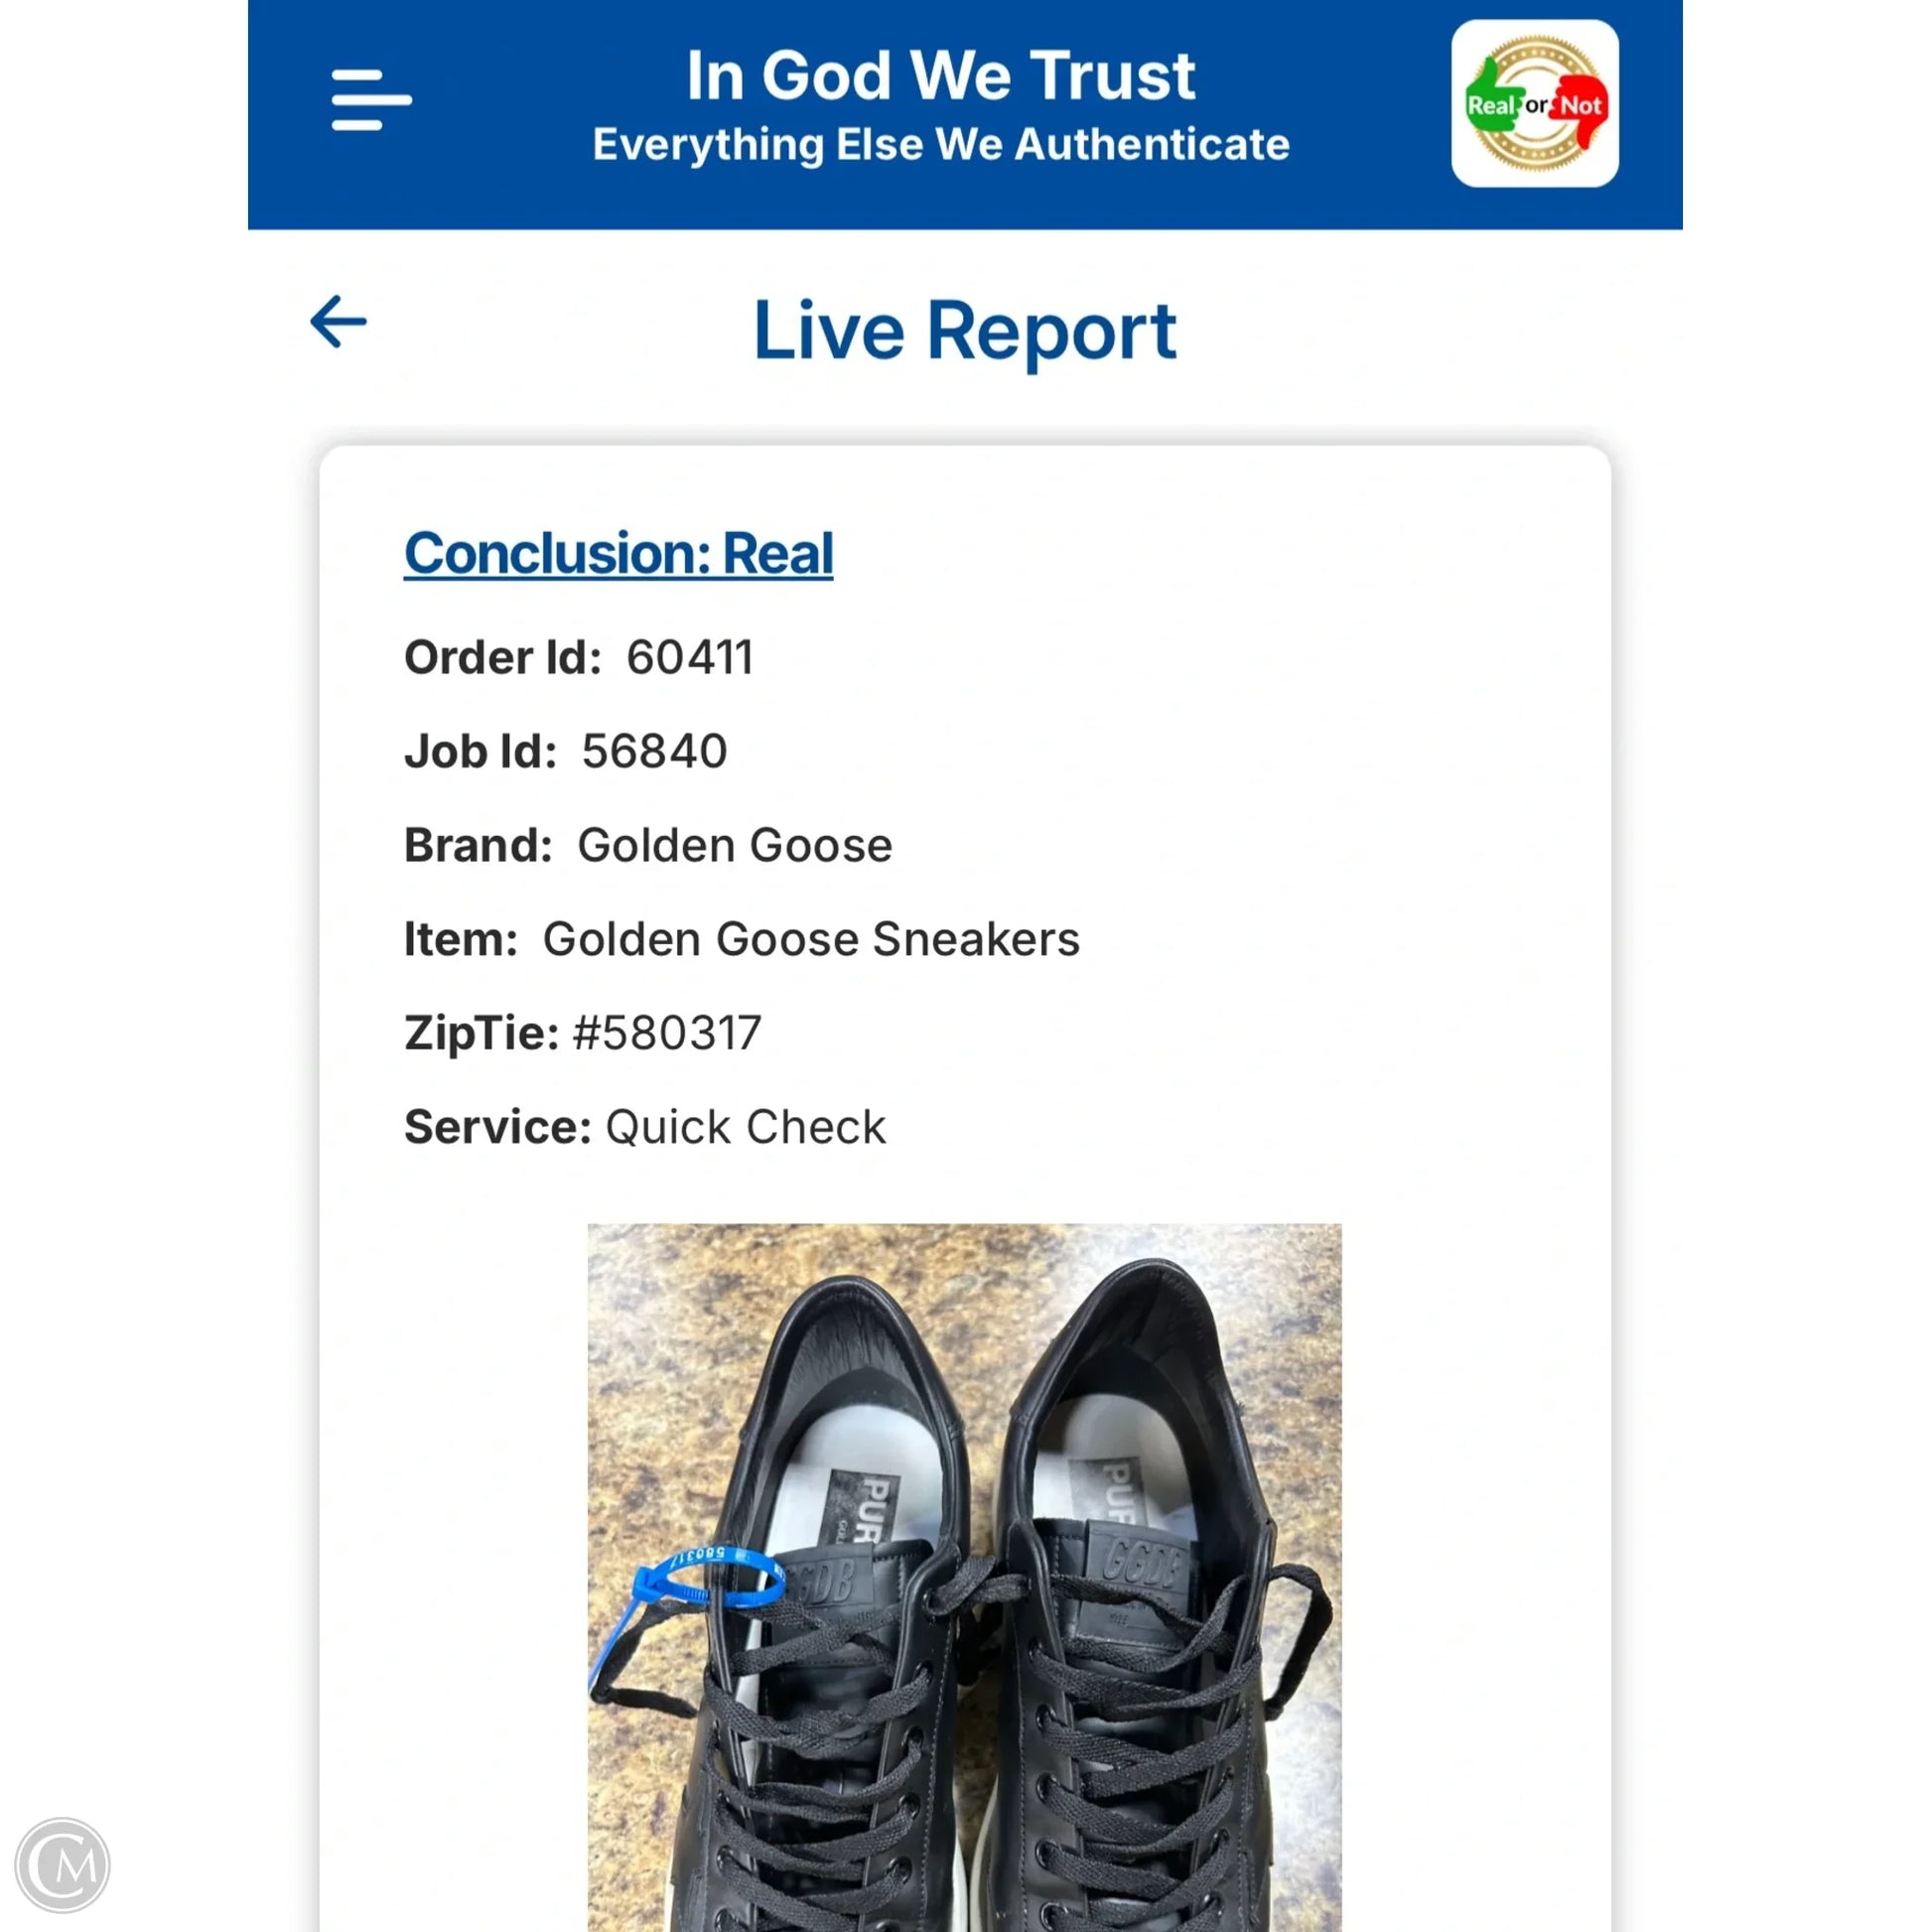Tap the Service Quick Check line
1932x1932 pixels.
coord(645,1127)
